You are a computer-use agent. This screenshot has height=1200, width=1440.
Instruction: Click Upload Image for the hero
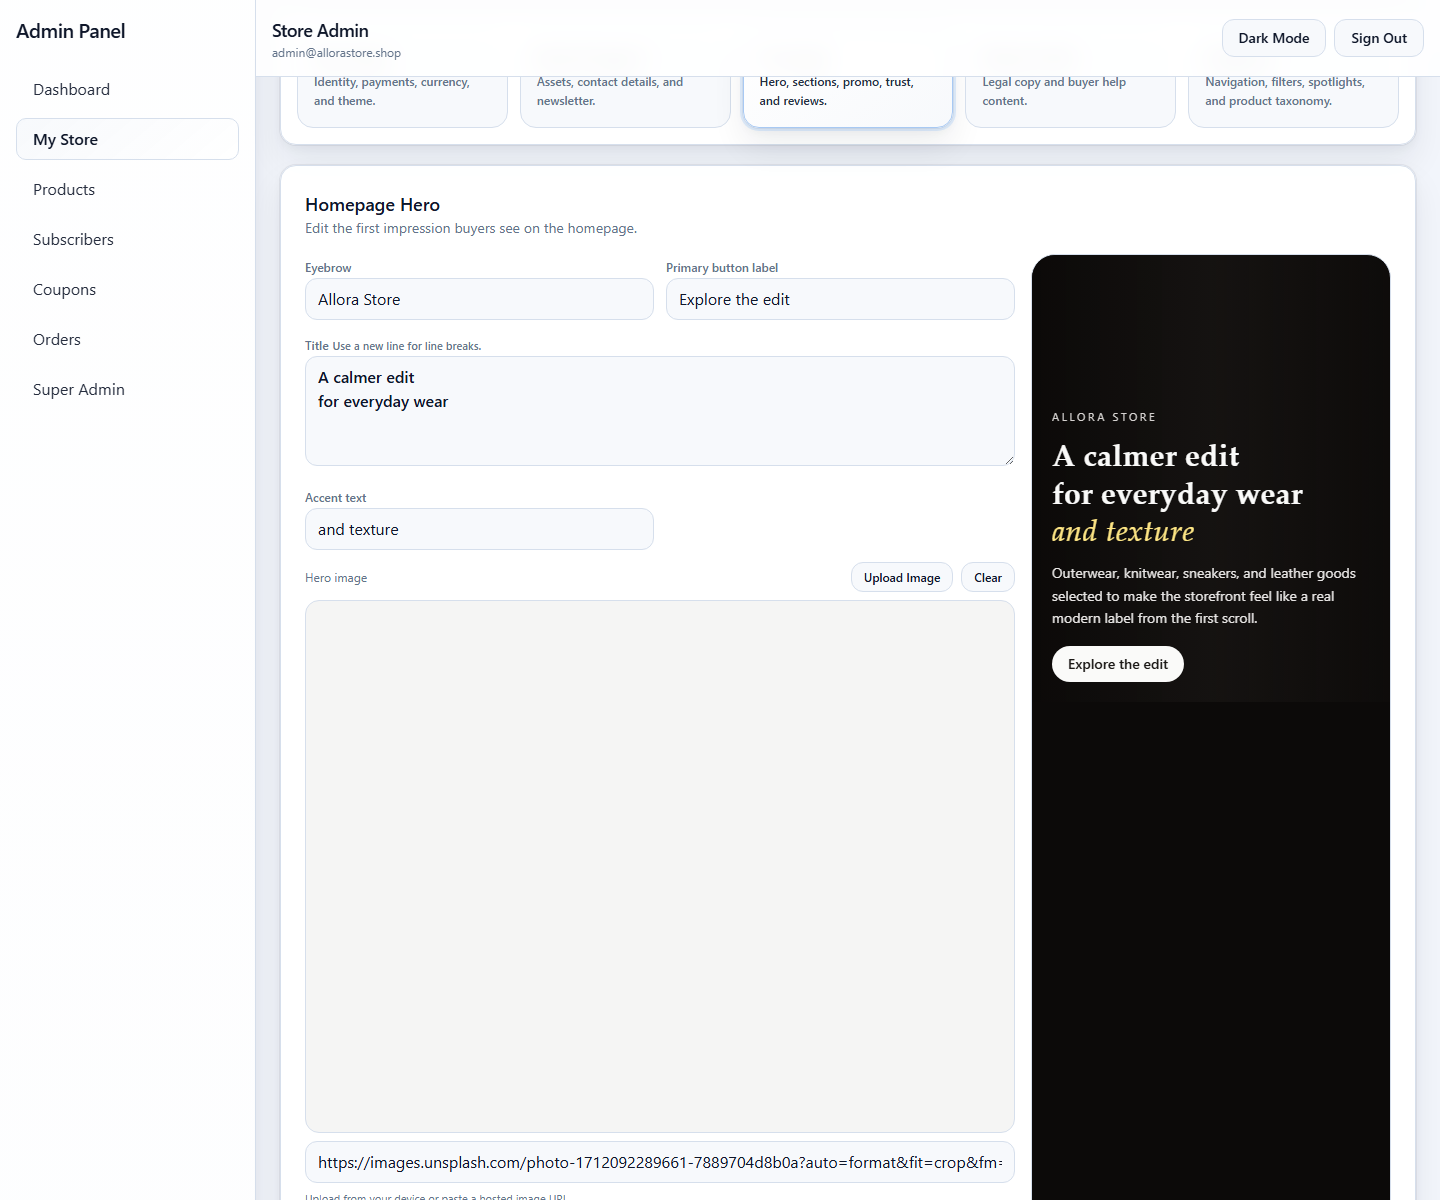pos(901,577)
